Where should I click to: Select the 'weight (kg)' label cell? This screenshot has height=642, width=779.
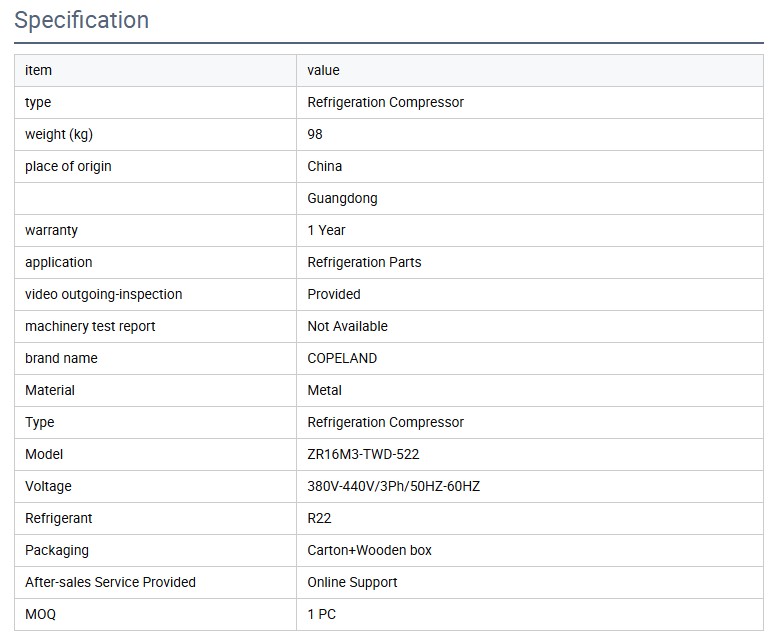pyautogui.click(x=59, y=134)
